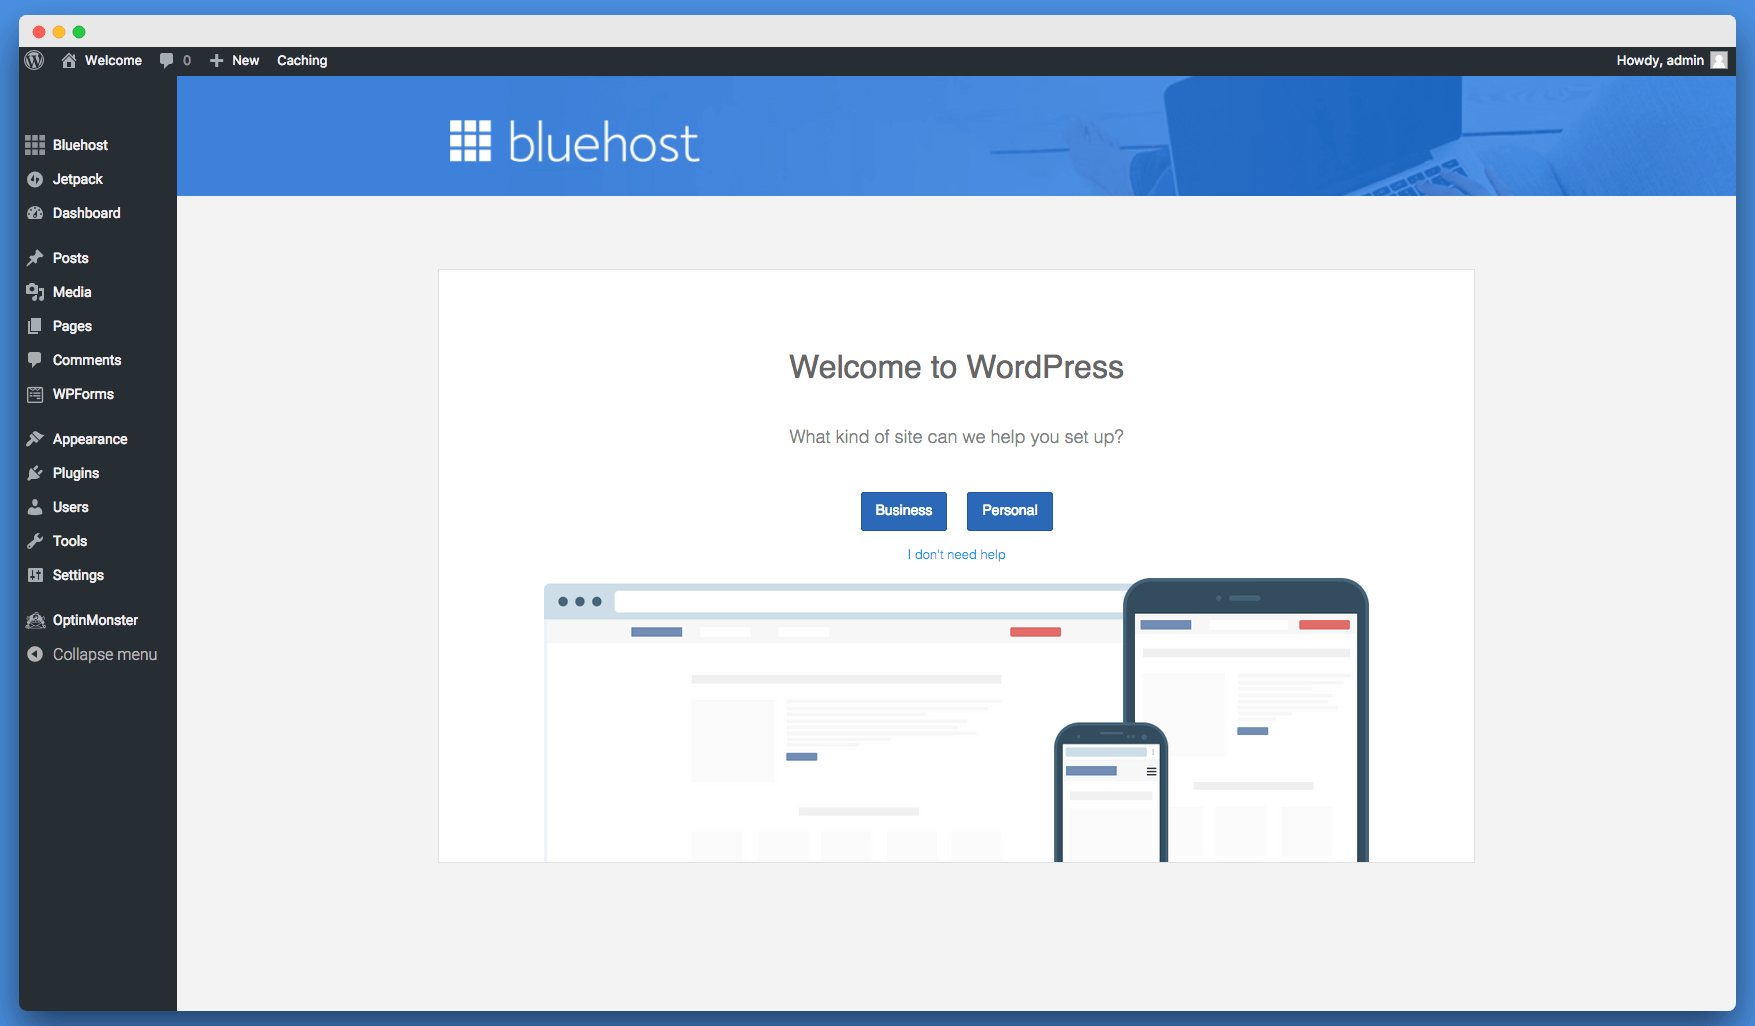Viewport: 1755px width, 1026px height.
Task: Open the comments bubble icon in admin bar
Action: pyautogui.click(x=166, y=61)
